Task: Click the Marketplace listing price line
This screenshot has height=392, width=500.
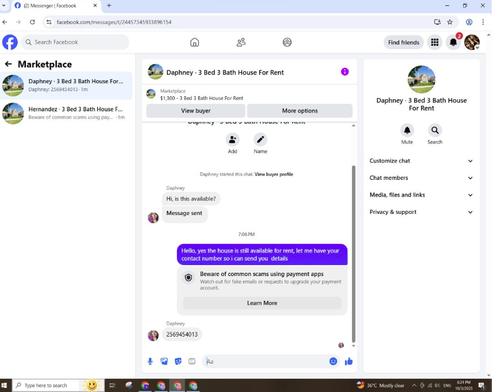Action: (x=202, y=98)
